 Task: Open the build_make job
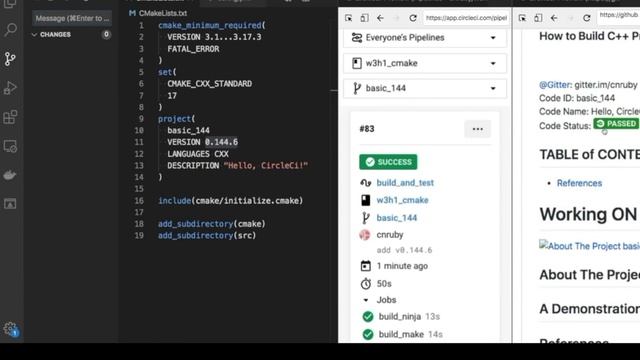point(401,334)
